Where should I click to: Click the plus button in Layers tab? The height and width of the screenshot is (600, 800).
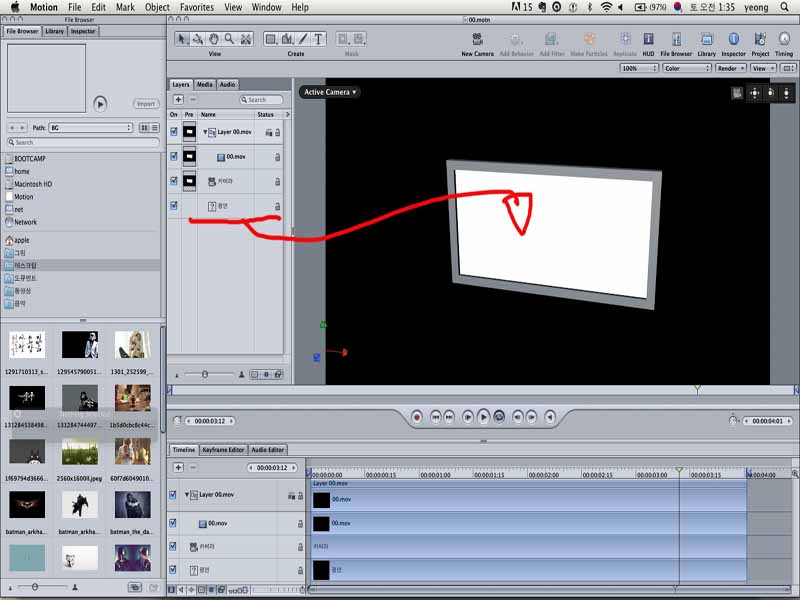179,99
